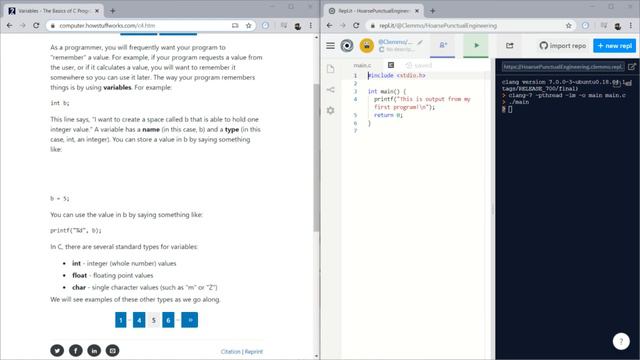Open new tab in HowStuffWorks window

[113, 11]
